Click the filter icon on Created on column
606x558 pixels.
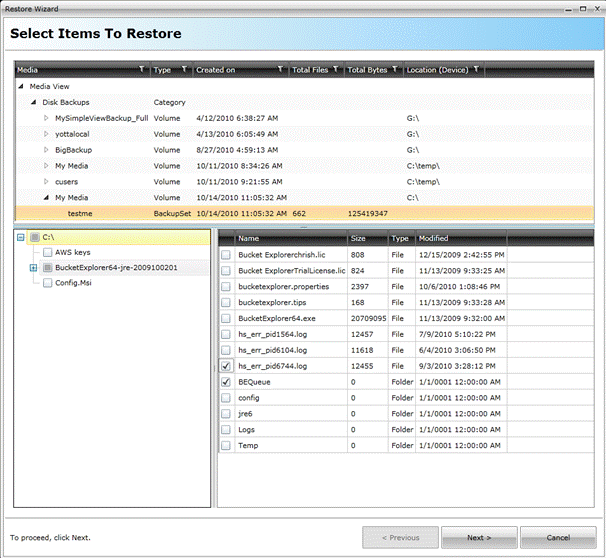pos(281,69)
